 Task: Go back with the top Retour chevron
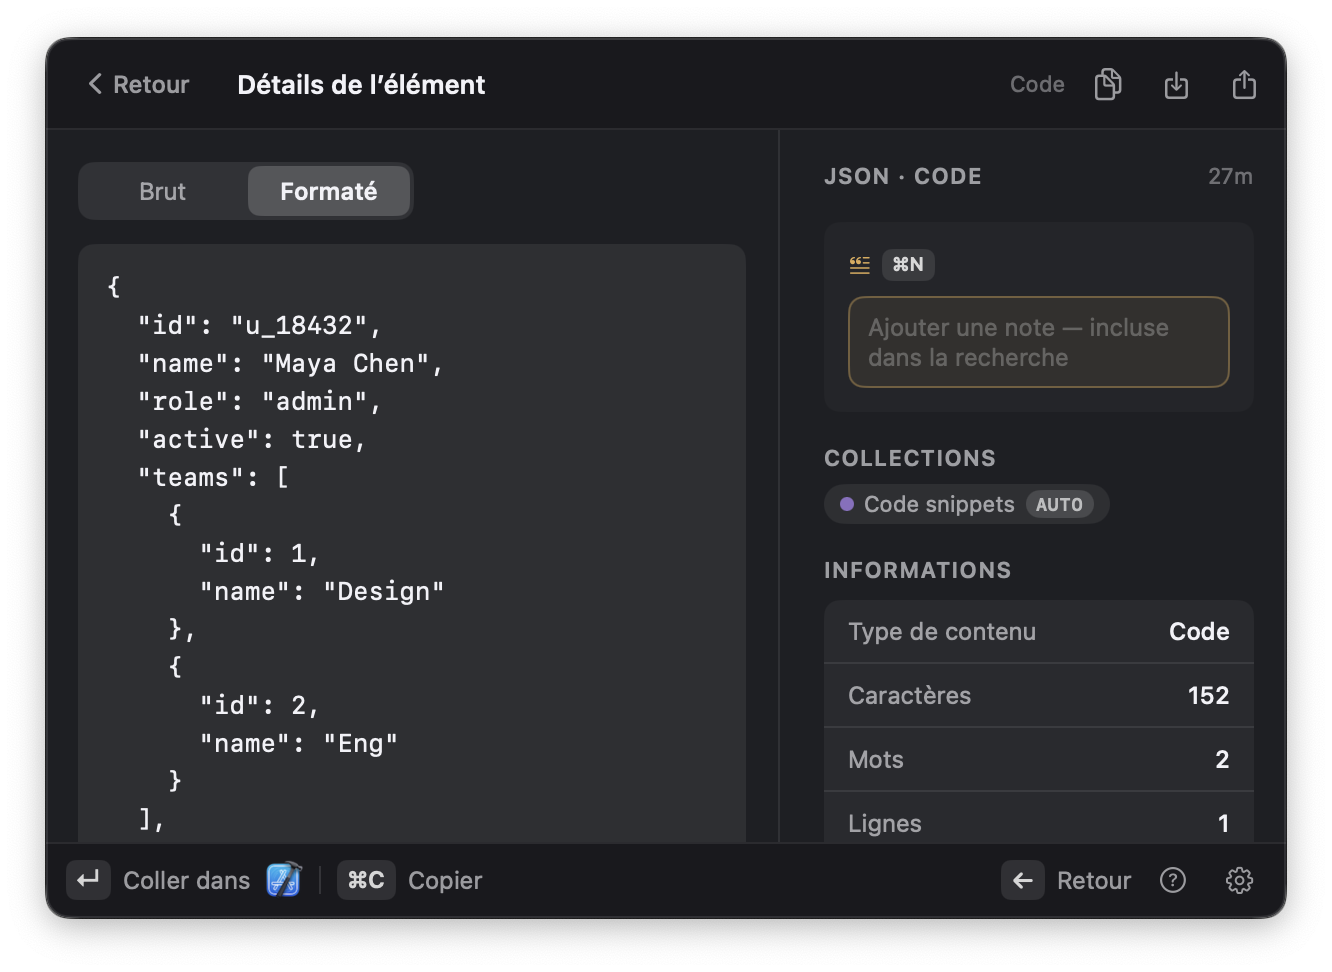[138, 84]
